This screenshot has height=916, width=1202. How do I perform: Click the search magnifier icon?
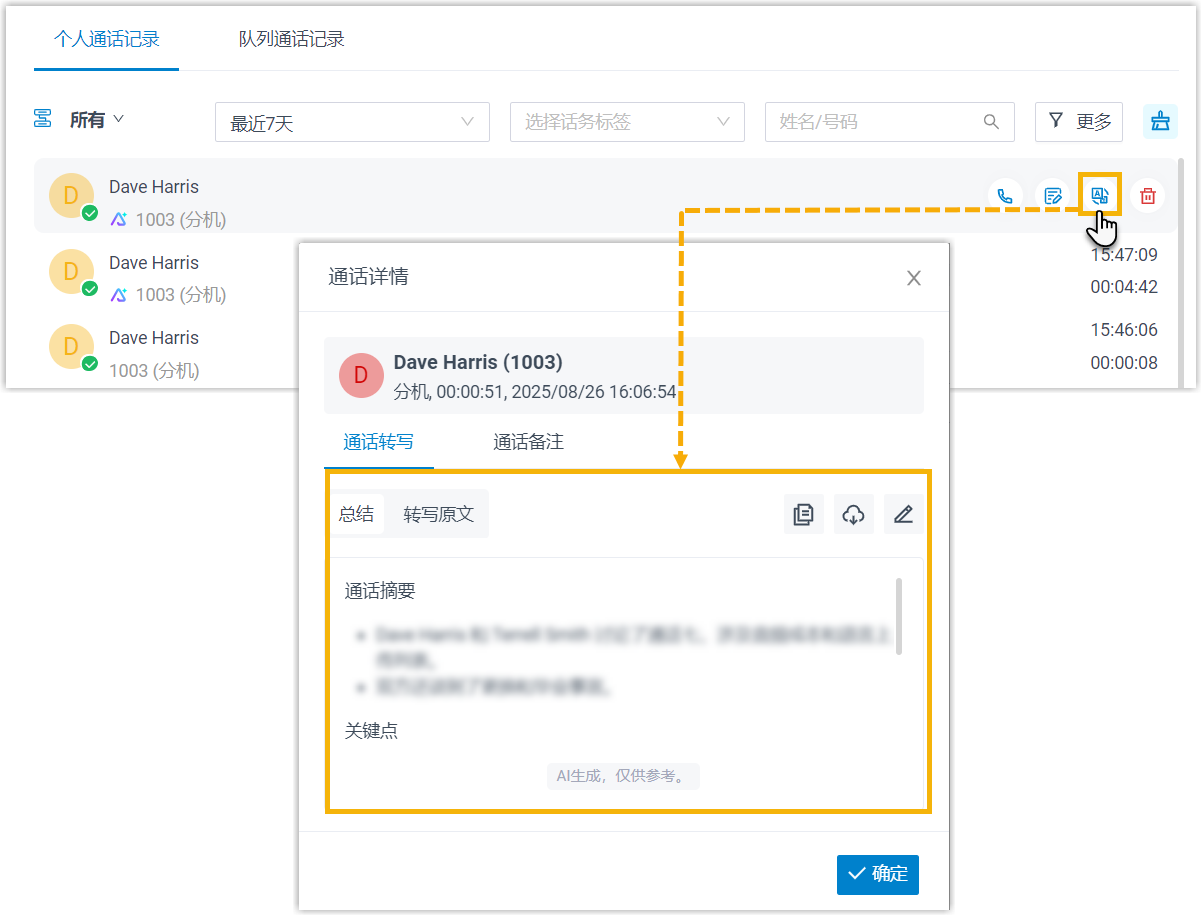pyautogui.click(x=991, y=122)
